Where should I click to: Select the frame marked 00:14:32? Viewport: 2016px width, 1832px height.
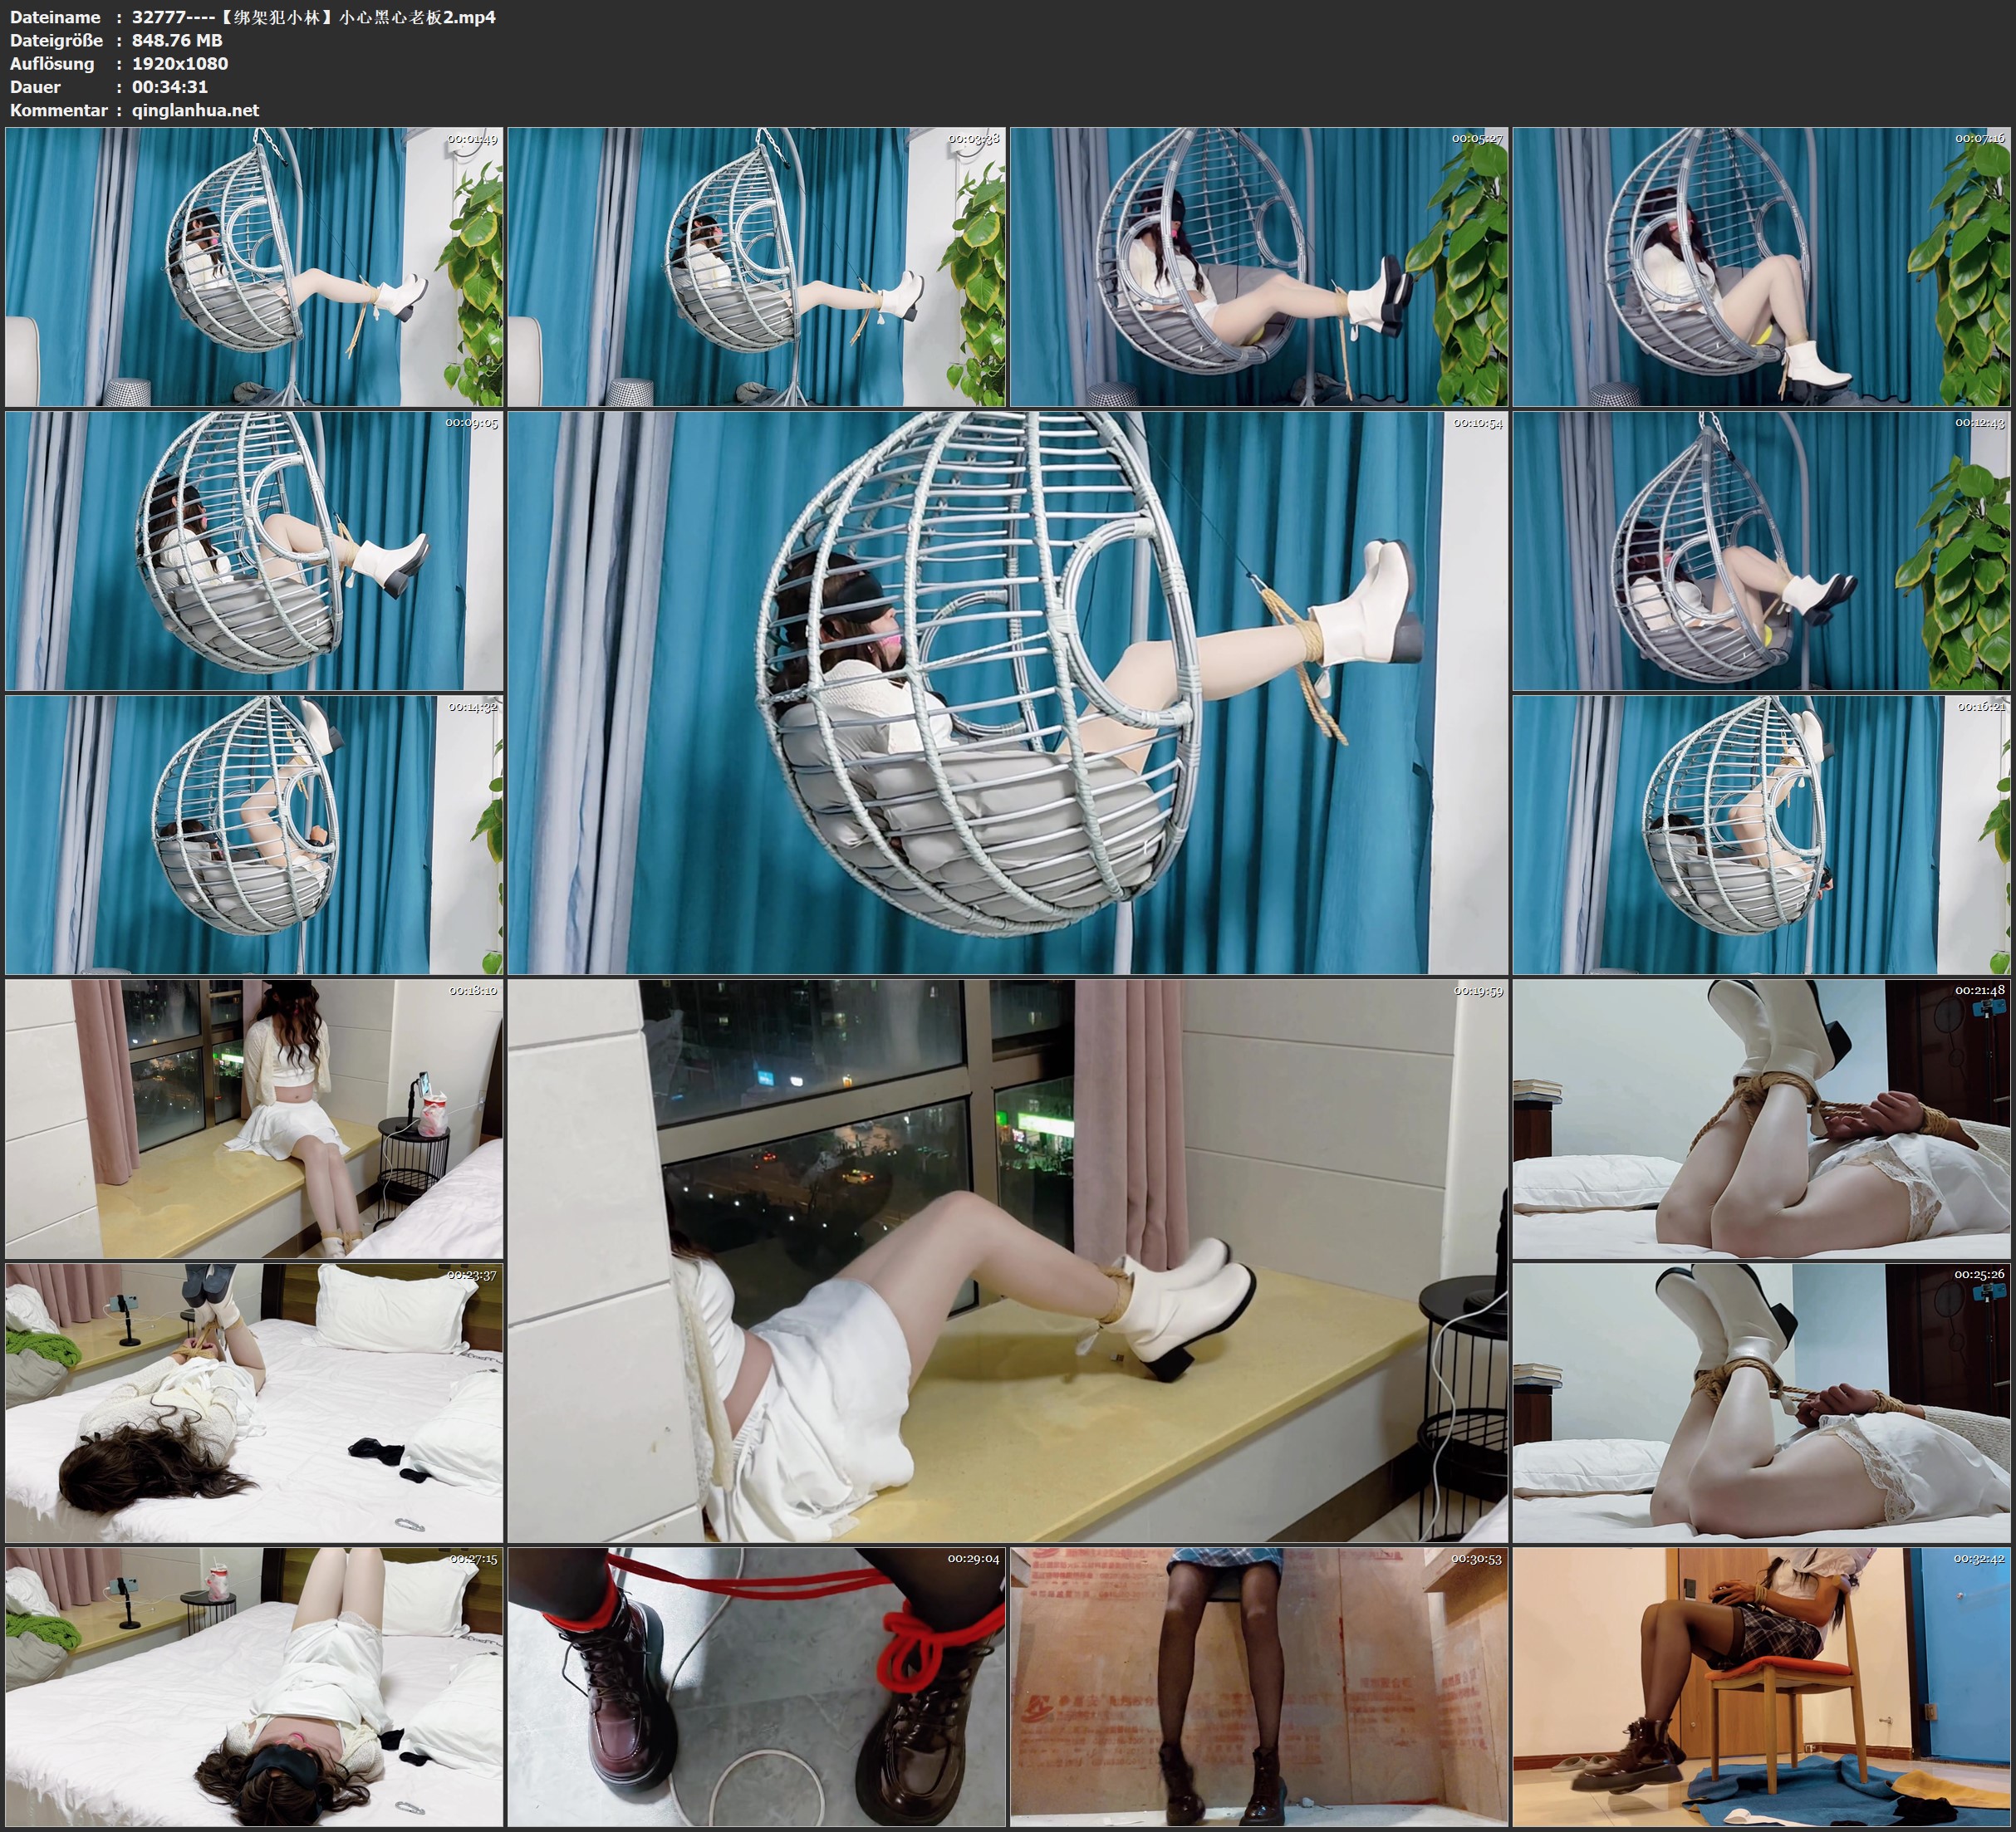254,835
